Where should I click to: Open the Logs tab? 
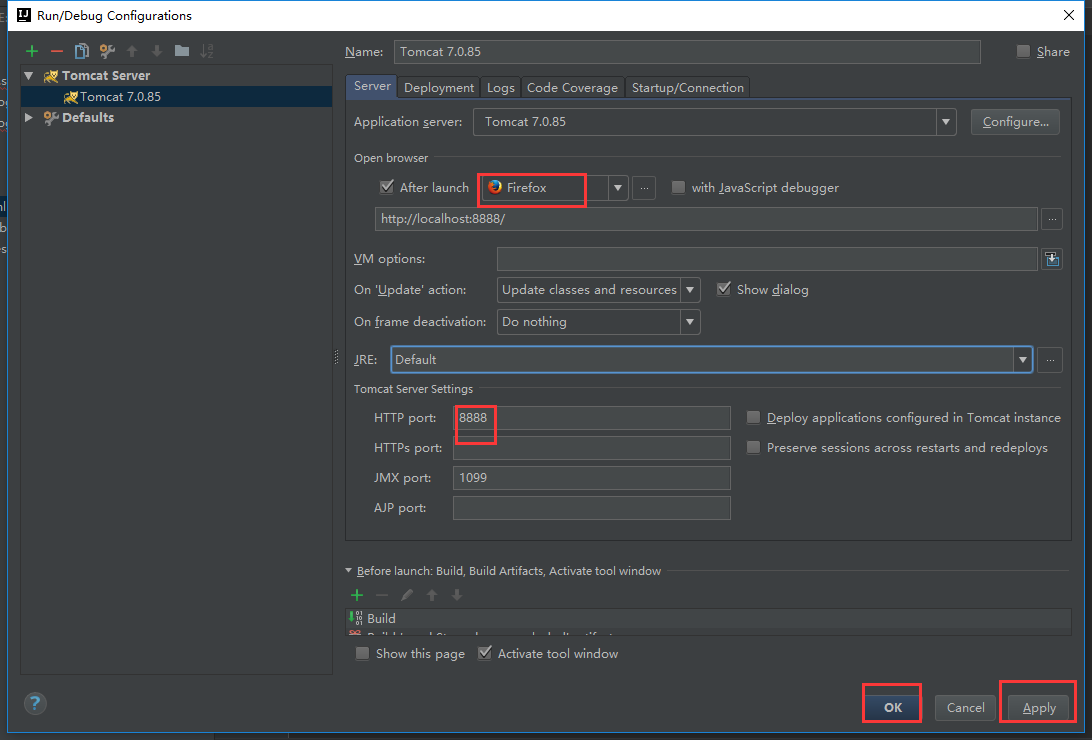[501, 88]
